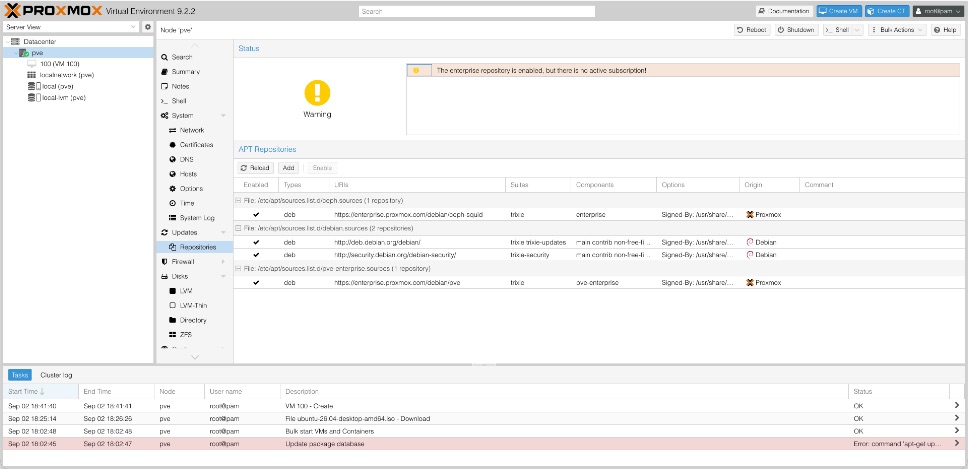Open the System Log page
968x469 pixels.
[193, 218]
